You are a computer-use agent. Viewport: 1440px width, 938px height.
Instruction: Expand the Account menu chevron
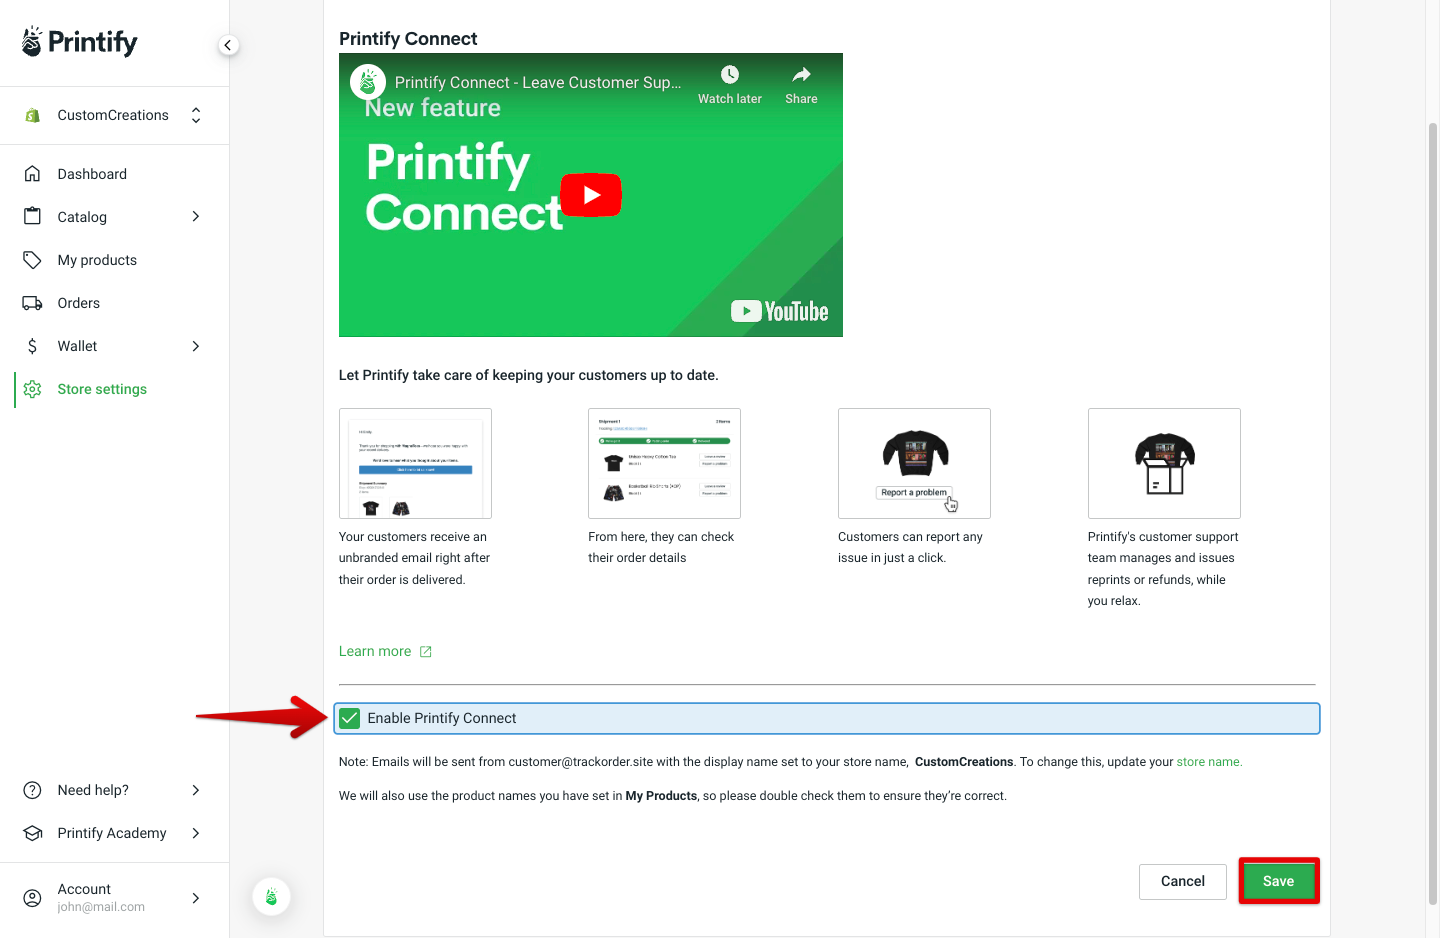coord(196,898)
